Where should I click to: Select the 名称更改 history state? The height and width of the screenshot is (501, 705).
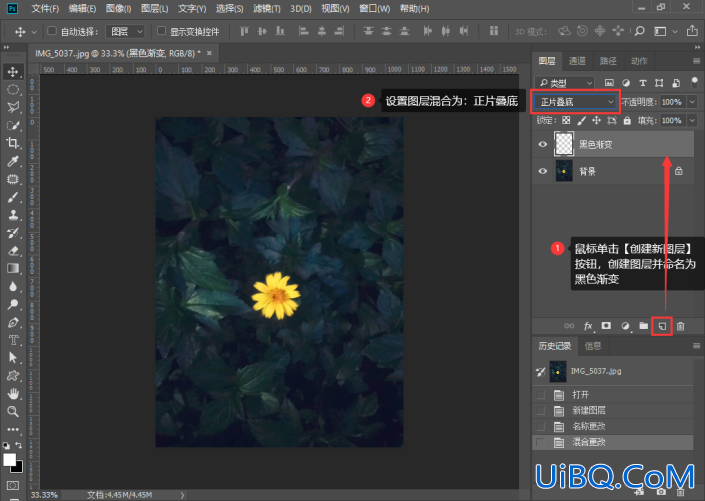(x=613, y=426)
